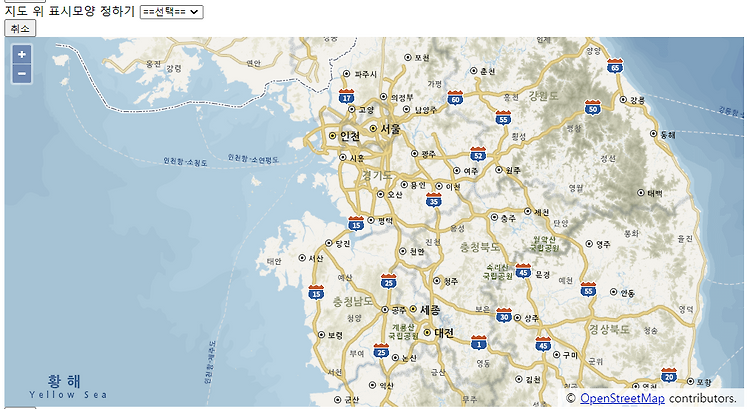750x409 pixels.
Task: Click the route 65 highway shield
Action: [x=615, y=66]
